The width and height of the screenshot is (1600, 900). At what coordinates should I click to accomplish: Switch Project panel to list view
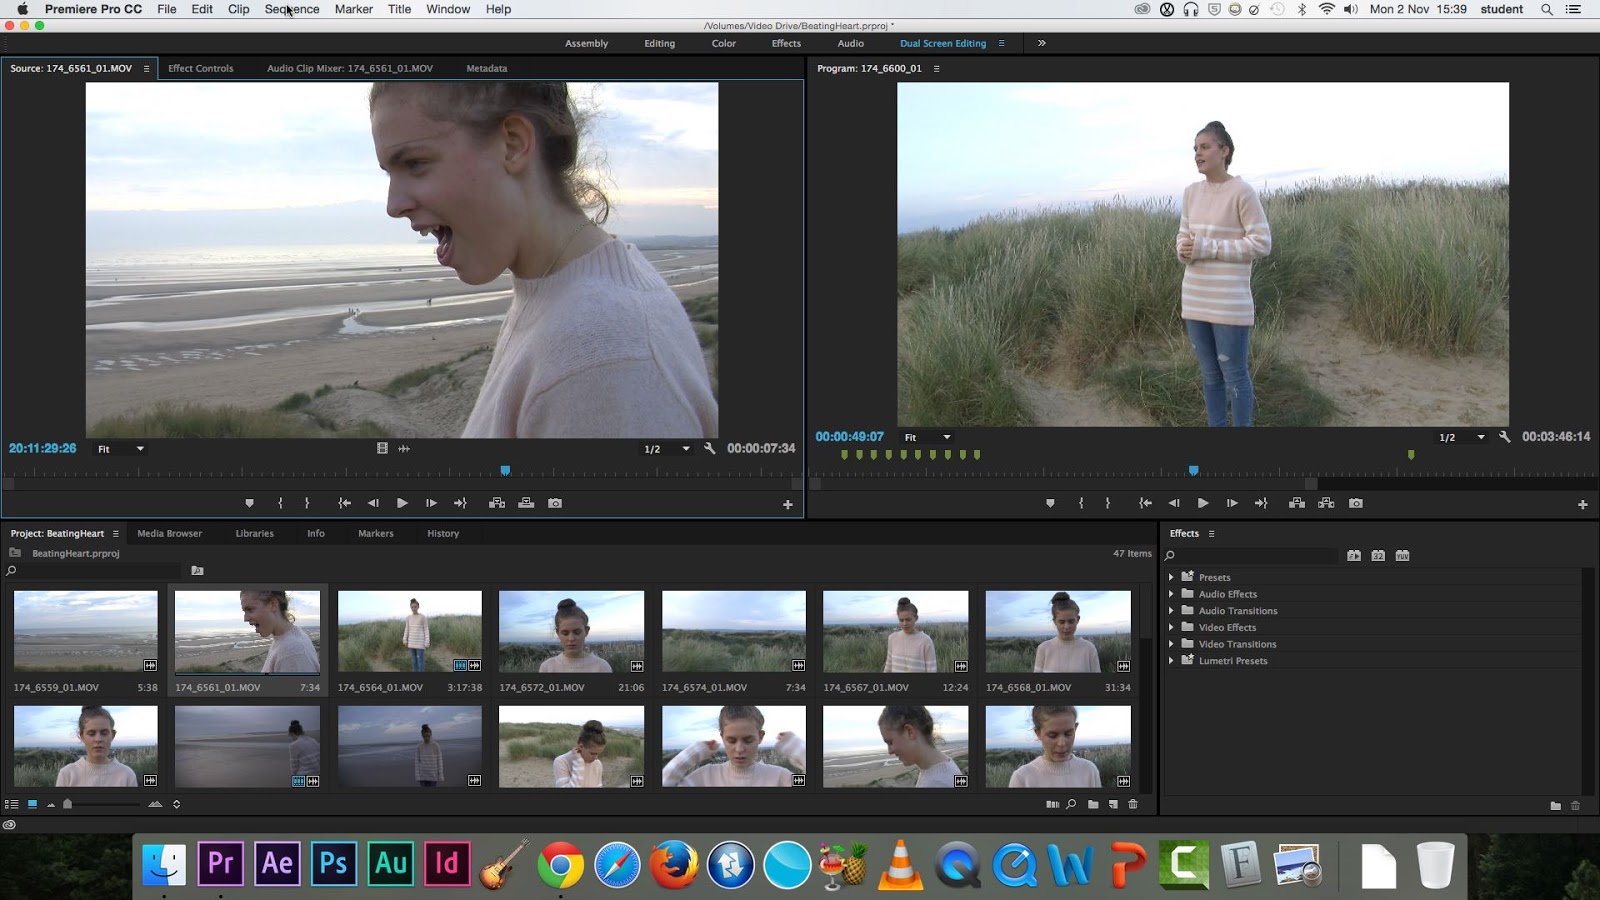[12, 804]
